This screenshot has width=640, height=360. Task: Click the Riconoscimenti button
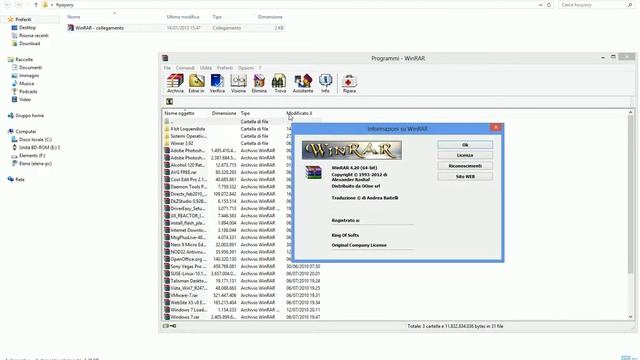465,166
